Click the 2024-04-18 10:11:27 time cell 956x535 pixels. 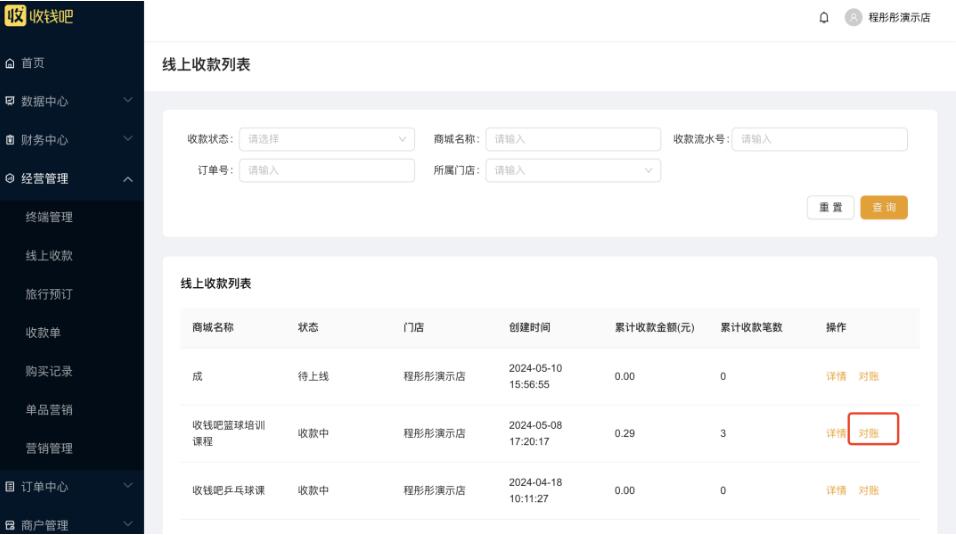[535, 490]
